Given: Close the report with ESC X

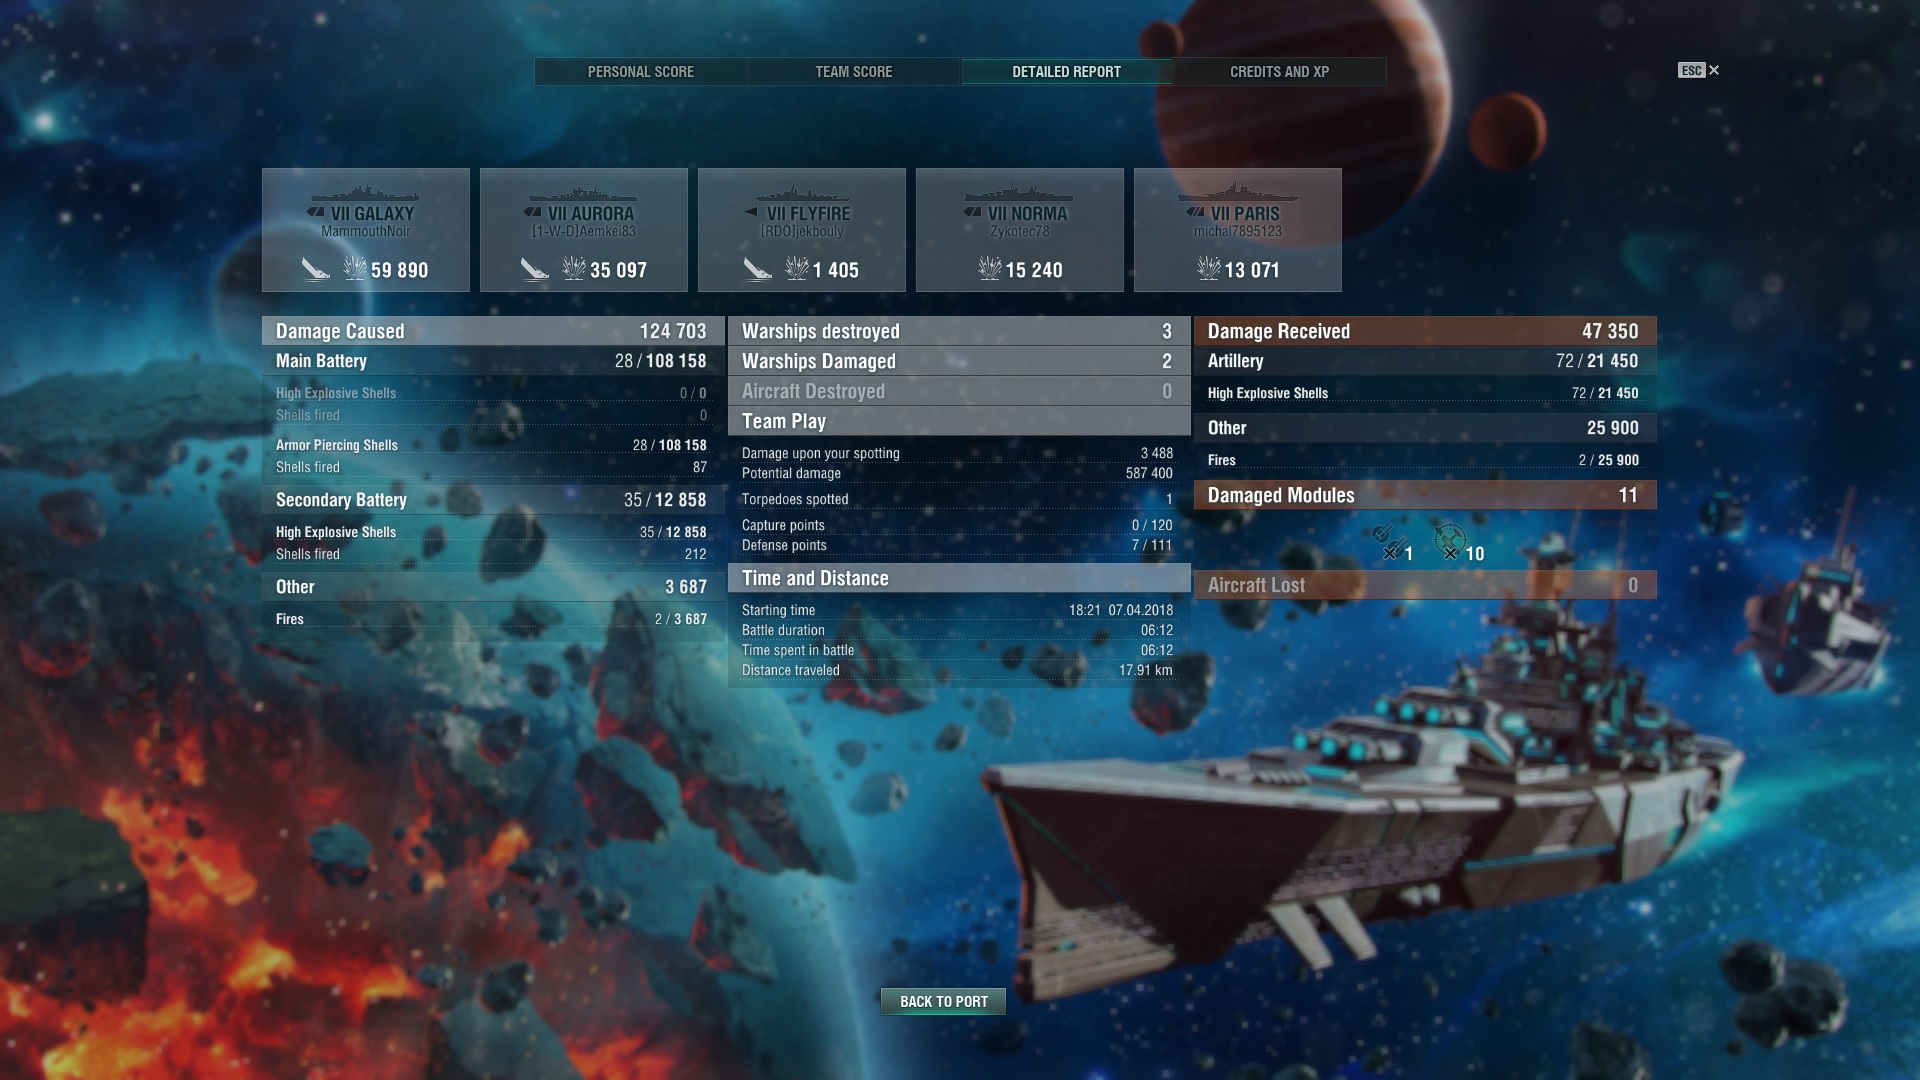Looking at the screenshot, I should pos(1699,70).
